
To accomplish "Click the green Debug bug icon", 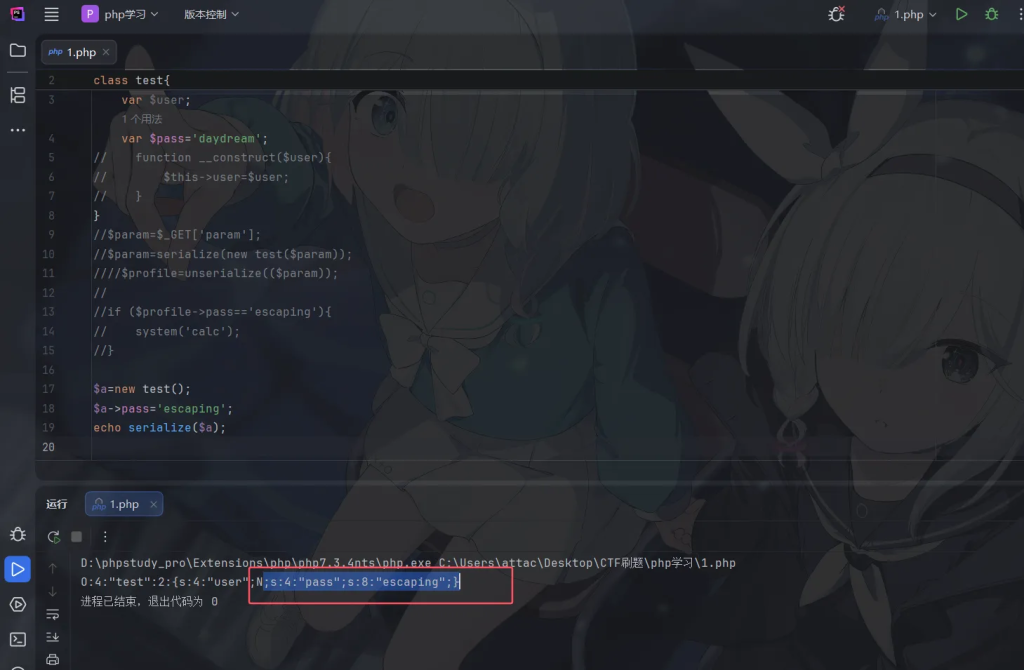I will pyautogui.click(x=991, y=15).
